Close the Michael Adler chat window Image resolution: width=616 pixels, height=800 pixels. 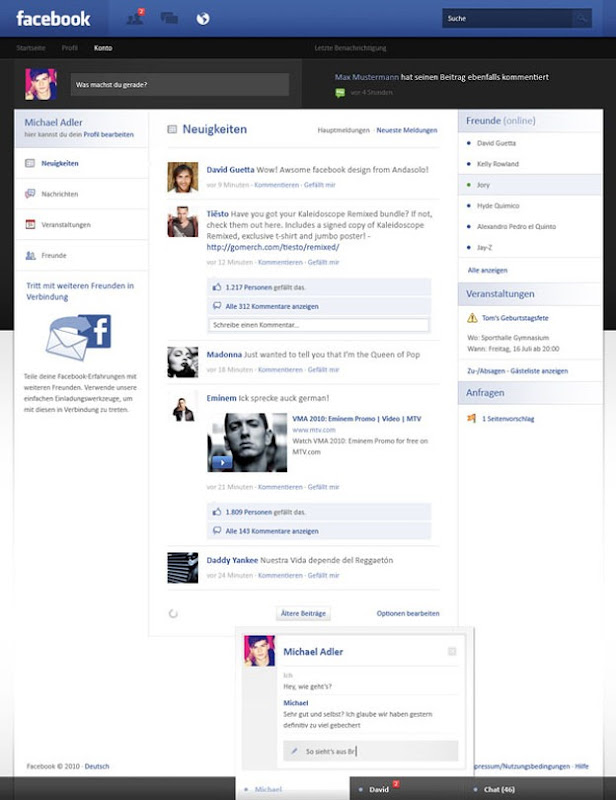[452, 652]
